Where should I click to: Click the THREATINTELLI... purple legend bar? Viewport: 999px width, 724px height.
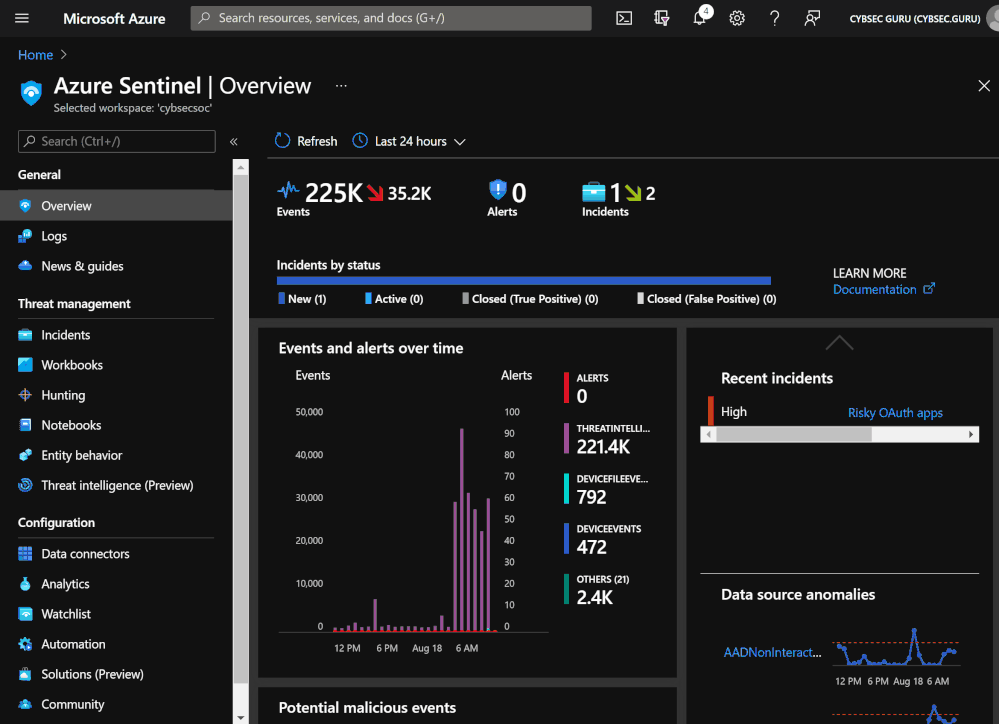566,438
